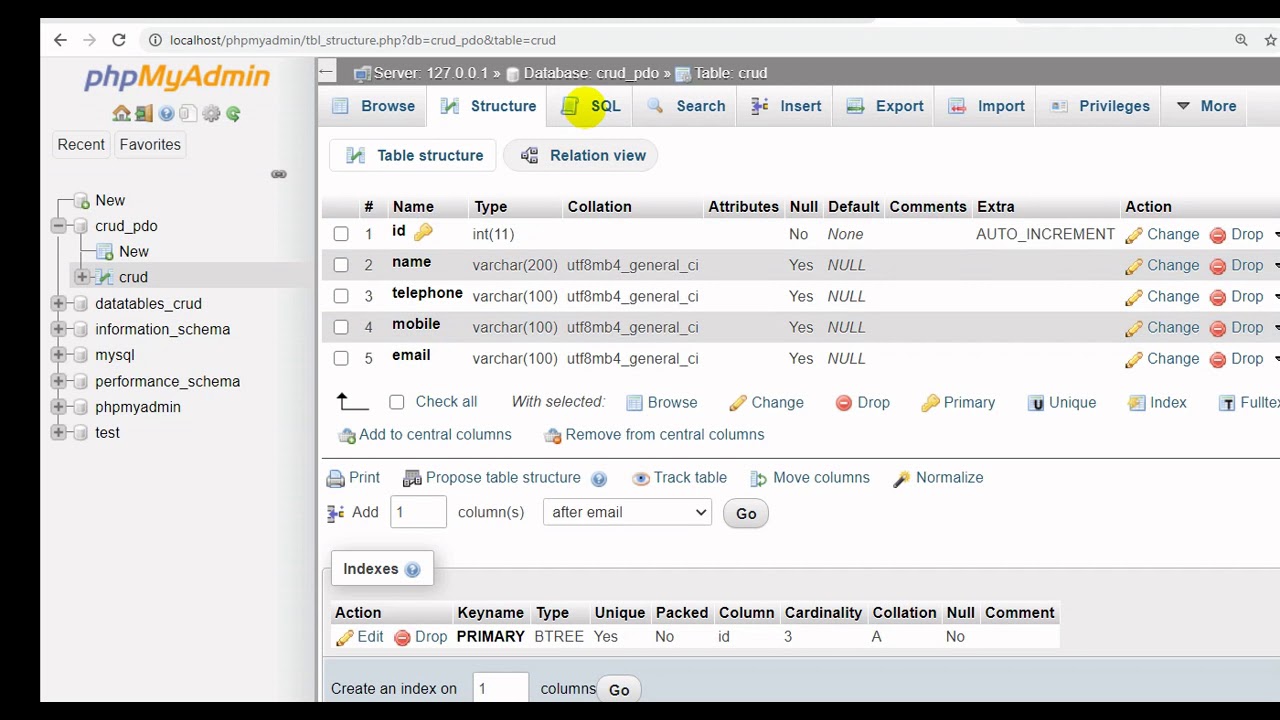The width and height of the screenshot is (1280, 720).
Task: Open Recent tables list
Action: coord(81,144)
